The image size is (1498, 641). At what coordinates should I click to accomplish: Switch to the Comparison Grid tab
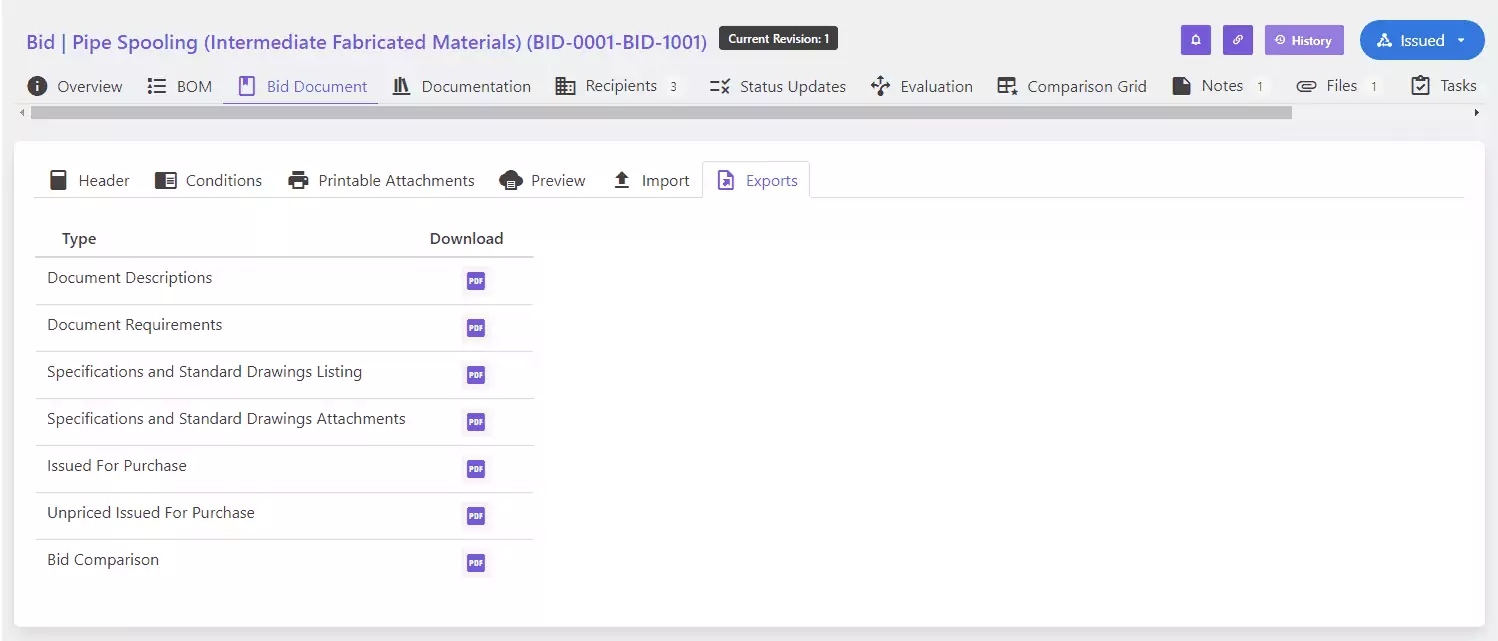[x=1072, y=86]
